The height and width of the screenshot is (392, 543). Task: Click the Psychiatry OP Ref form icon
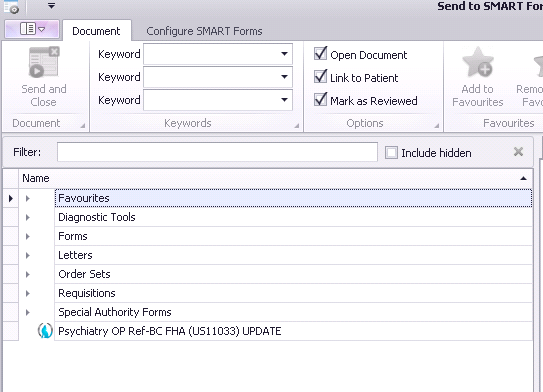(x=45, y=331)
